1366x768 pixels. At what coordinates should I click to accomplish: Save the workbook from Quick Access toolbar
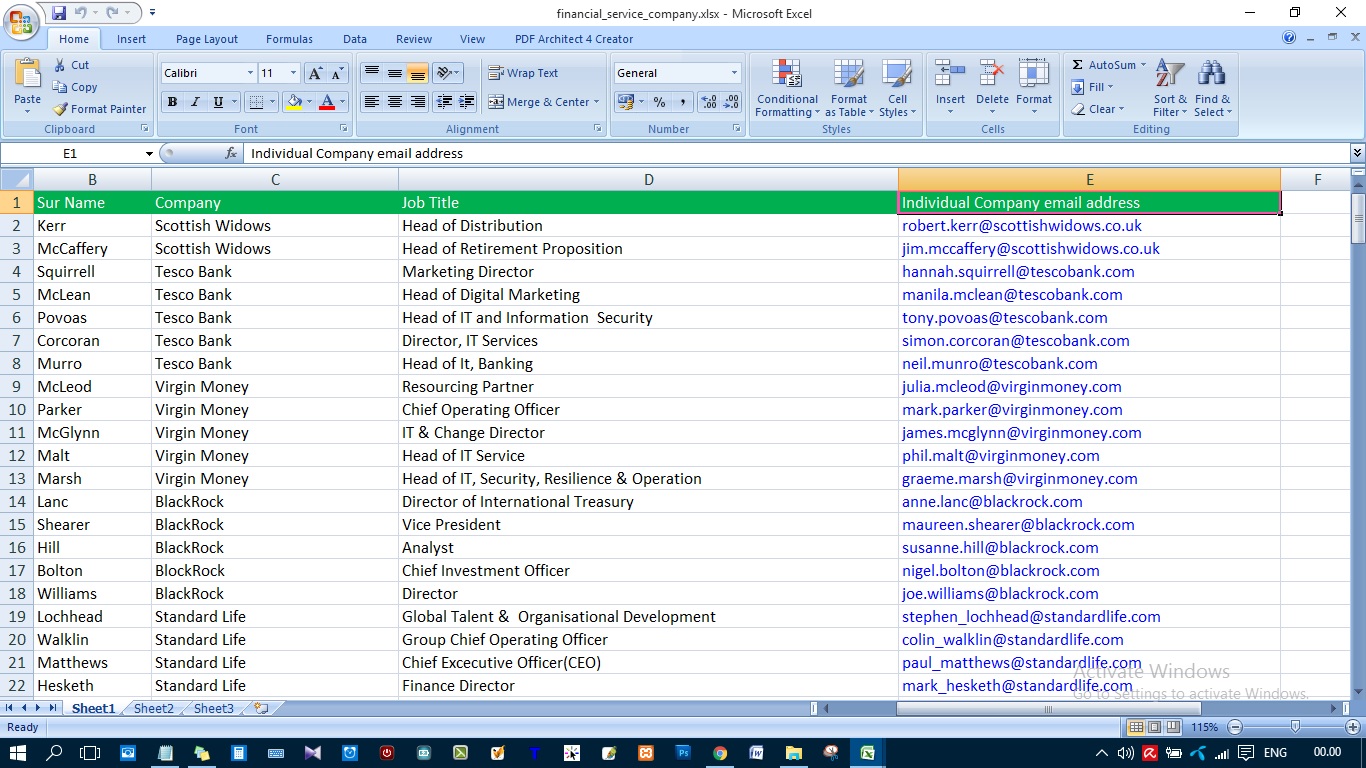coord(59,13)
